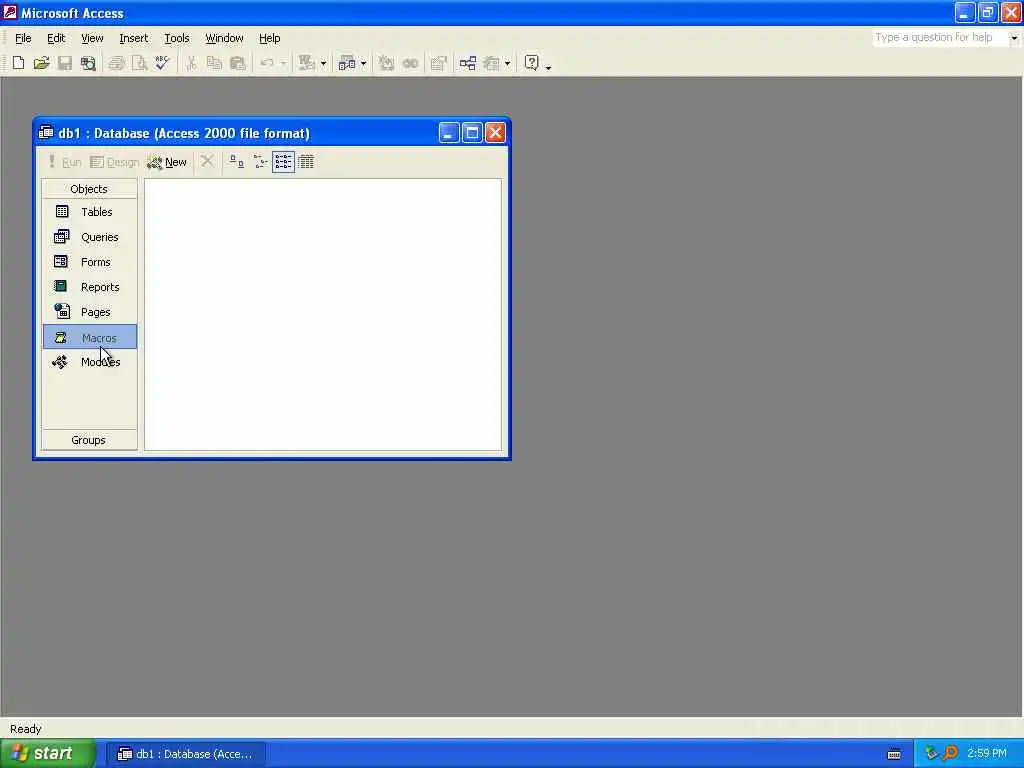The width and height of the screenshot is (1024, 768).
Task: Select Pages in the Objects list
Action: click(x=89, y=312)
